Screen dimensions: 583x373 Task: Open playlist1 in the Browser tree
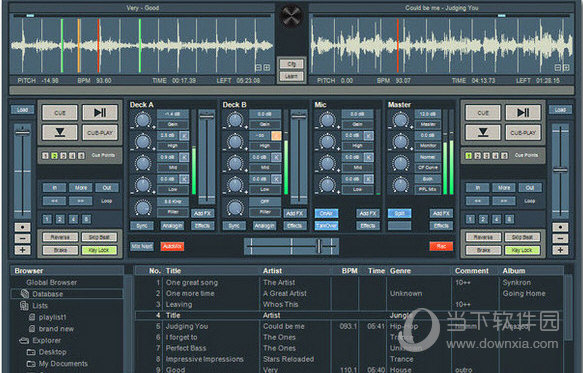tap(52, 317)
